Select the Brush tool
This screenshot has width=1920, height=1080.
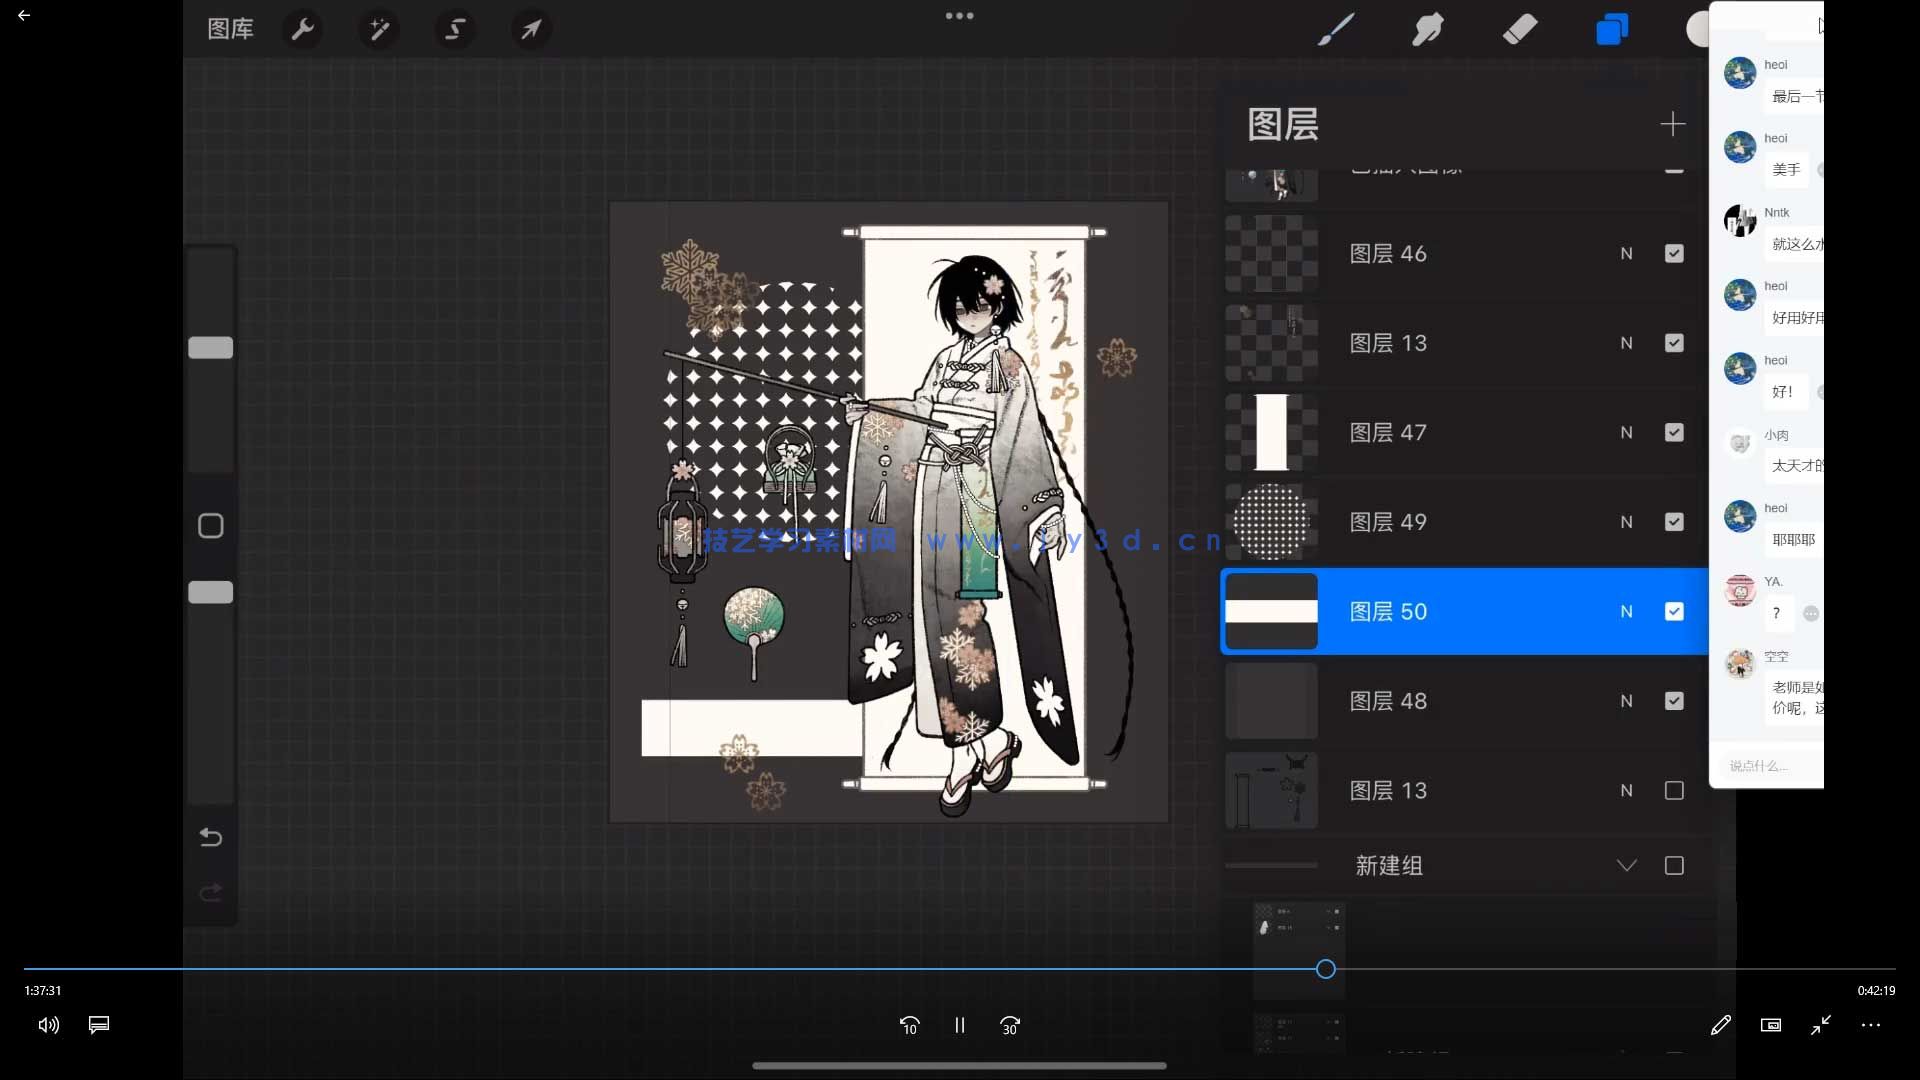1337,29
